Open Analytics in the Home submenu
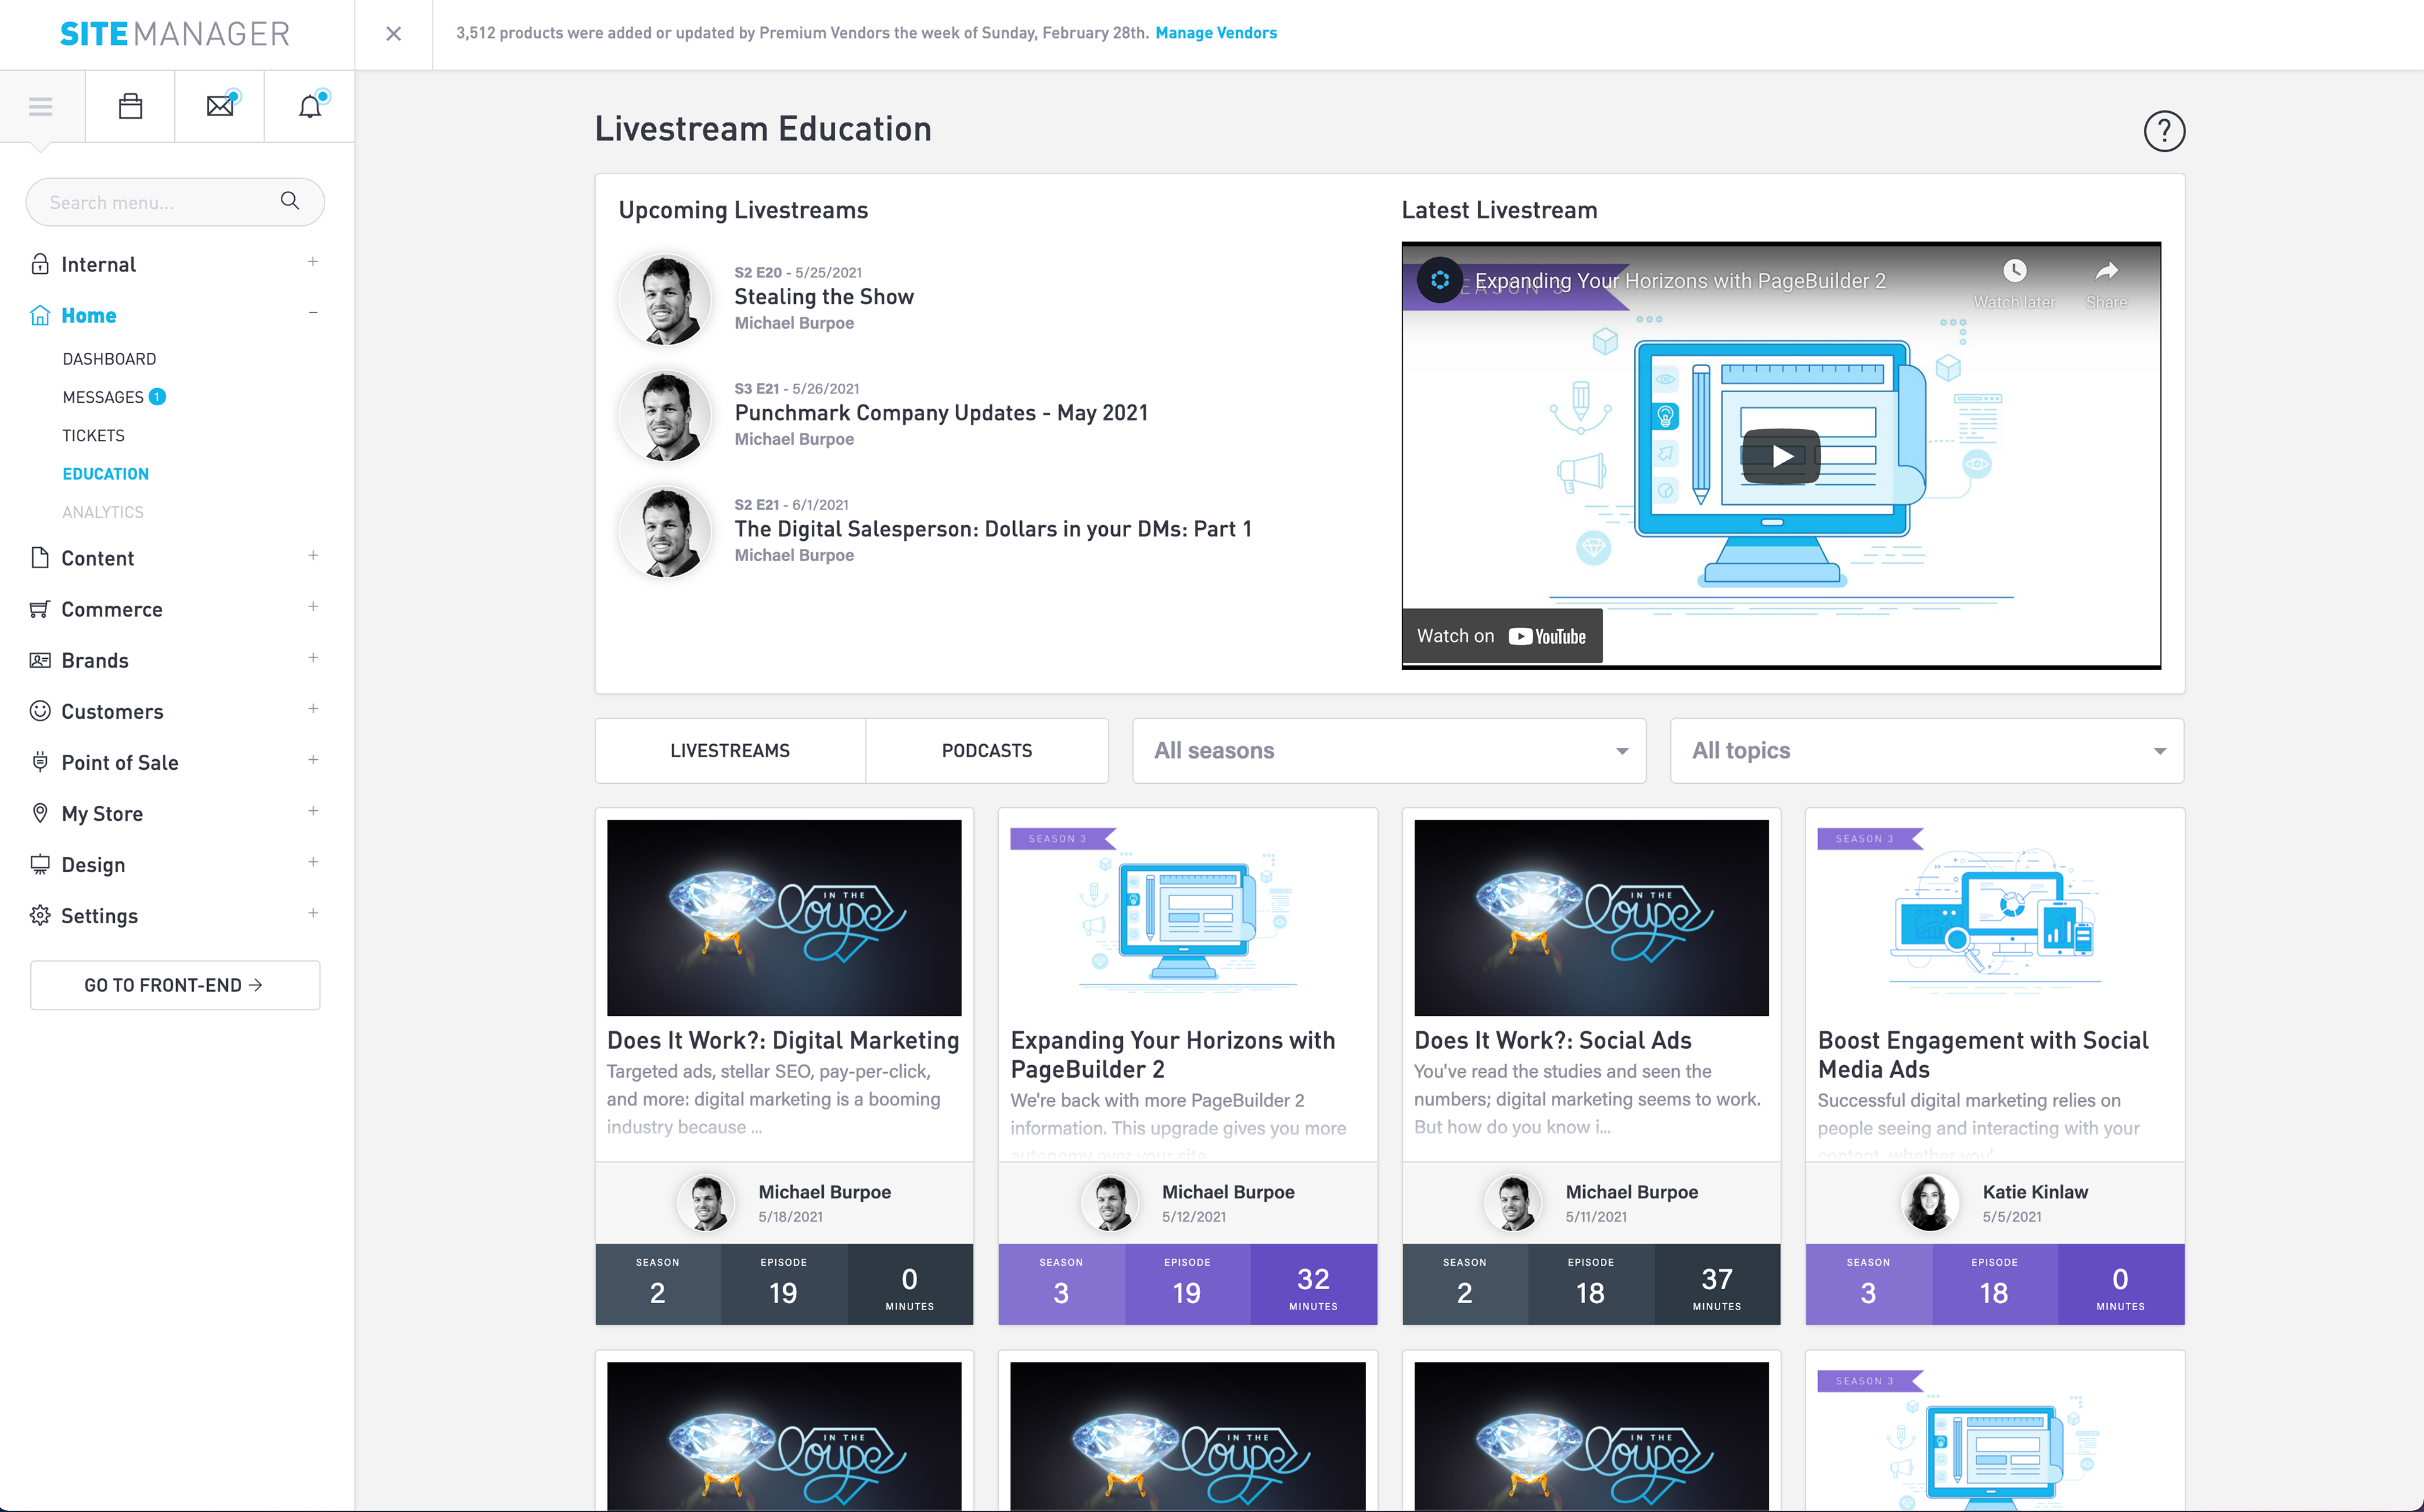The height and width of the screenshot is (1512, 2424). tap(103, 512)
